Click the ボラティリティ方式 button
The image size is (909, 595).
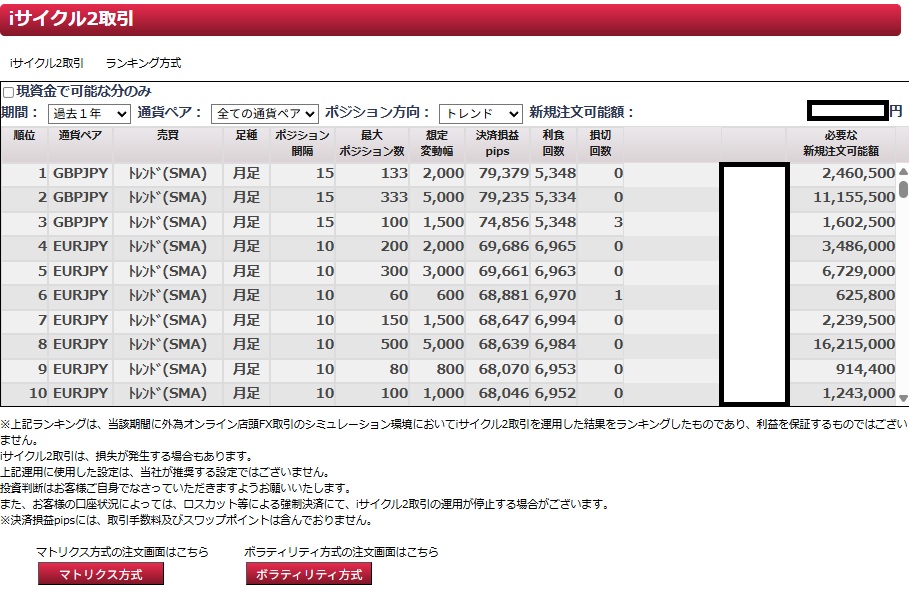309,574
